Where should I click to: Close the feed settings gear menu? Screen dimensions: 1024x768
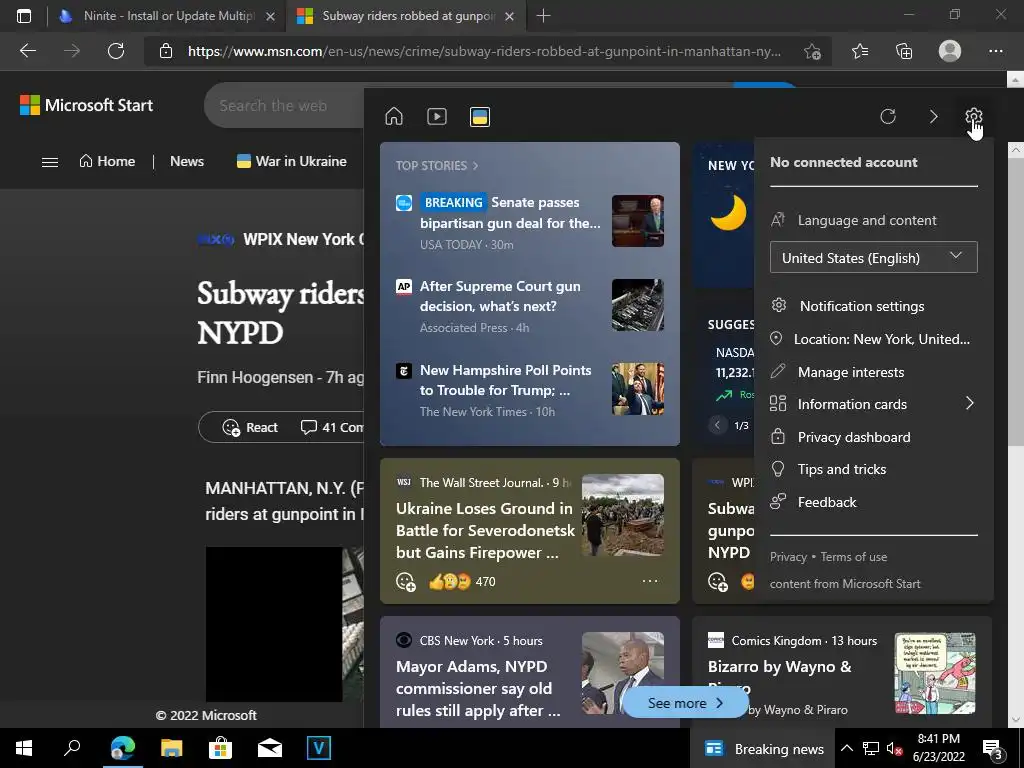point(973,116)
